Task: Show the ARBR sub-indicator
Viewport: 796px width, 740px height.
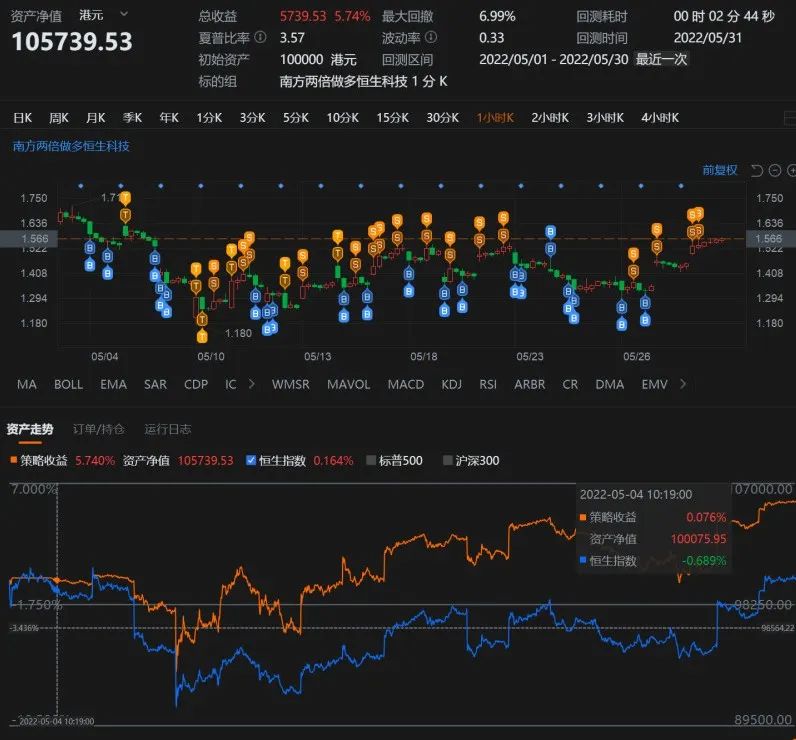Action: [529, 384]
